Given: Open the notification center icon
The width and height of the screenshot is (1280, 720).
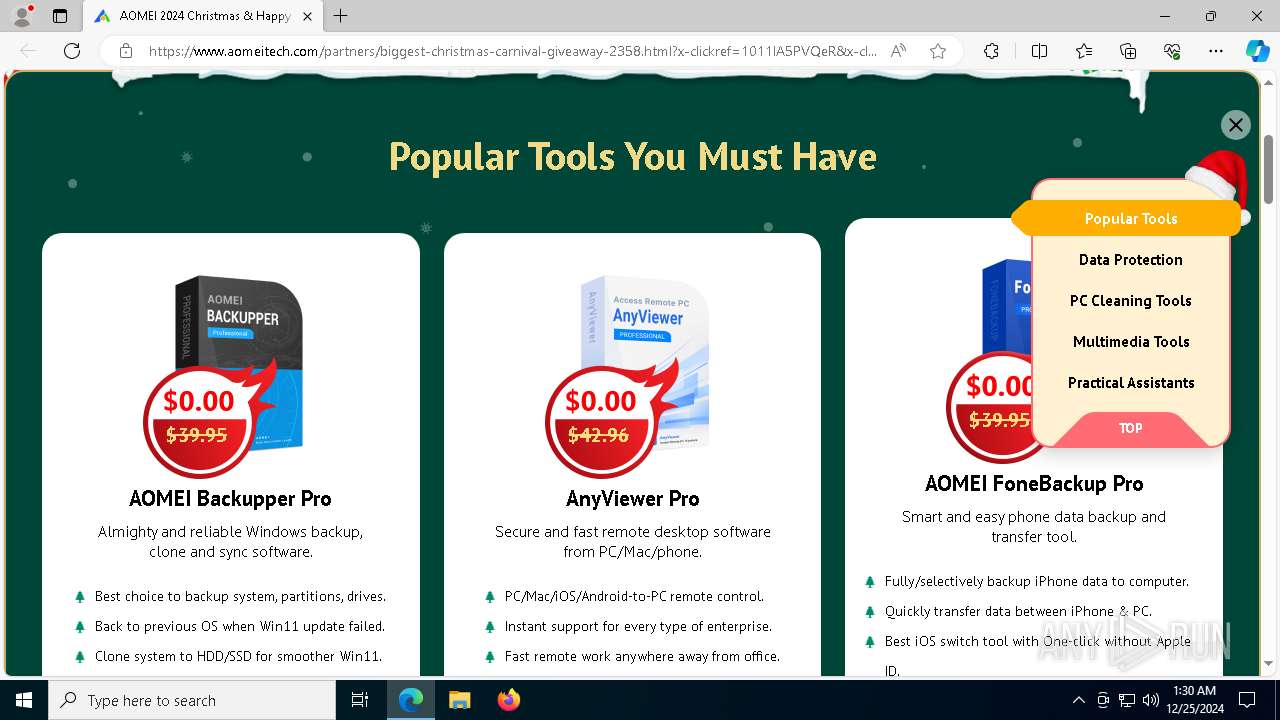Looking at the screenshot, I should (1247, 700).
